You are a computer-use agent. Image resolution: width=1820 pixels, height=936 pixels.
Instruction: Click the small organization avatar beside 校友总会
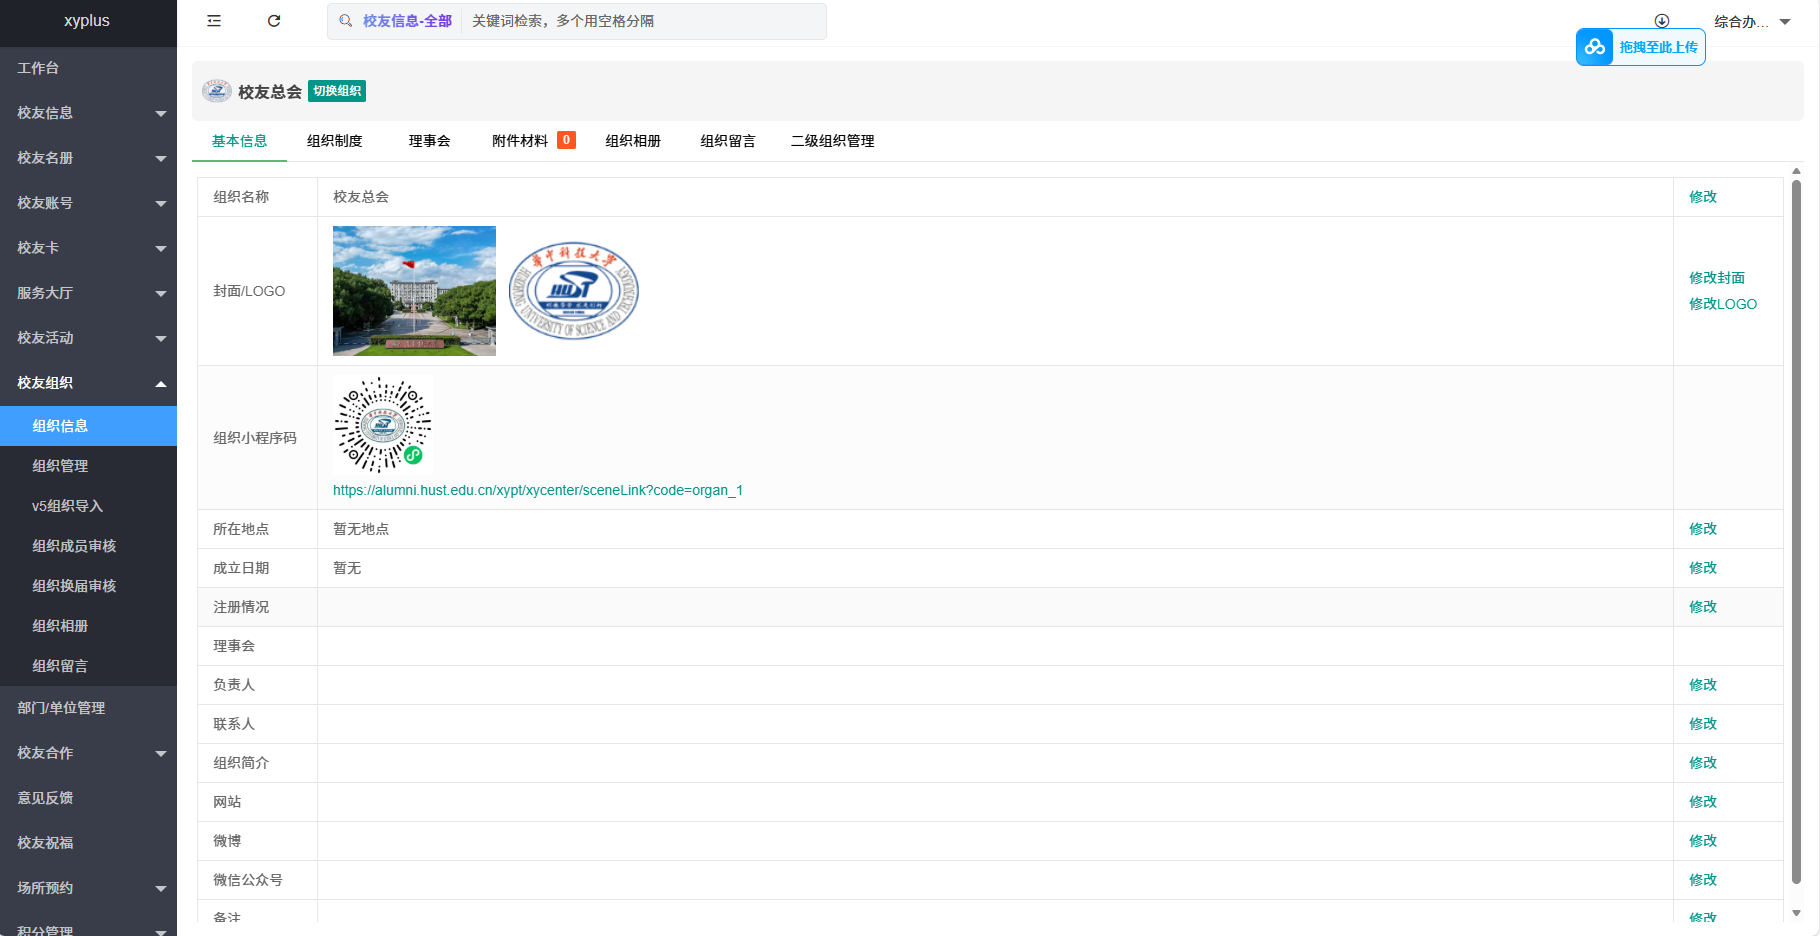tap(216, 91)
